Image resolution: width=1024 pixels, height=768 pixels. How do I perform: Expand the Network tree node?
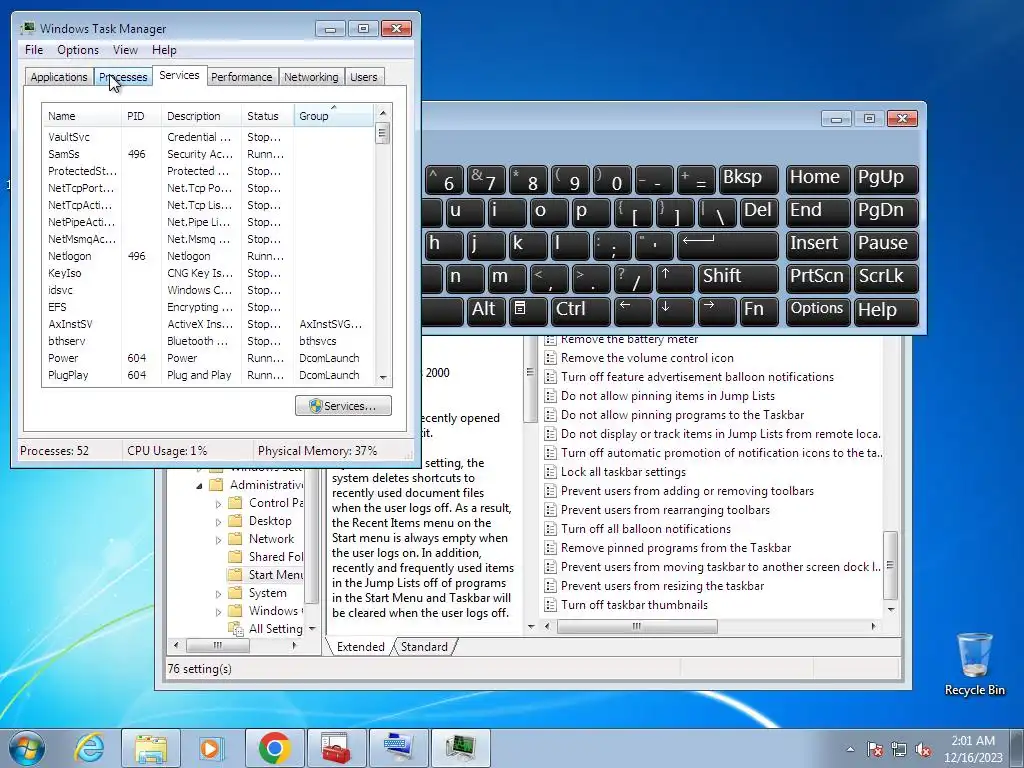[219, 539]
